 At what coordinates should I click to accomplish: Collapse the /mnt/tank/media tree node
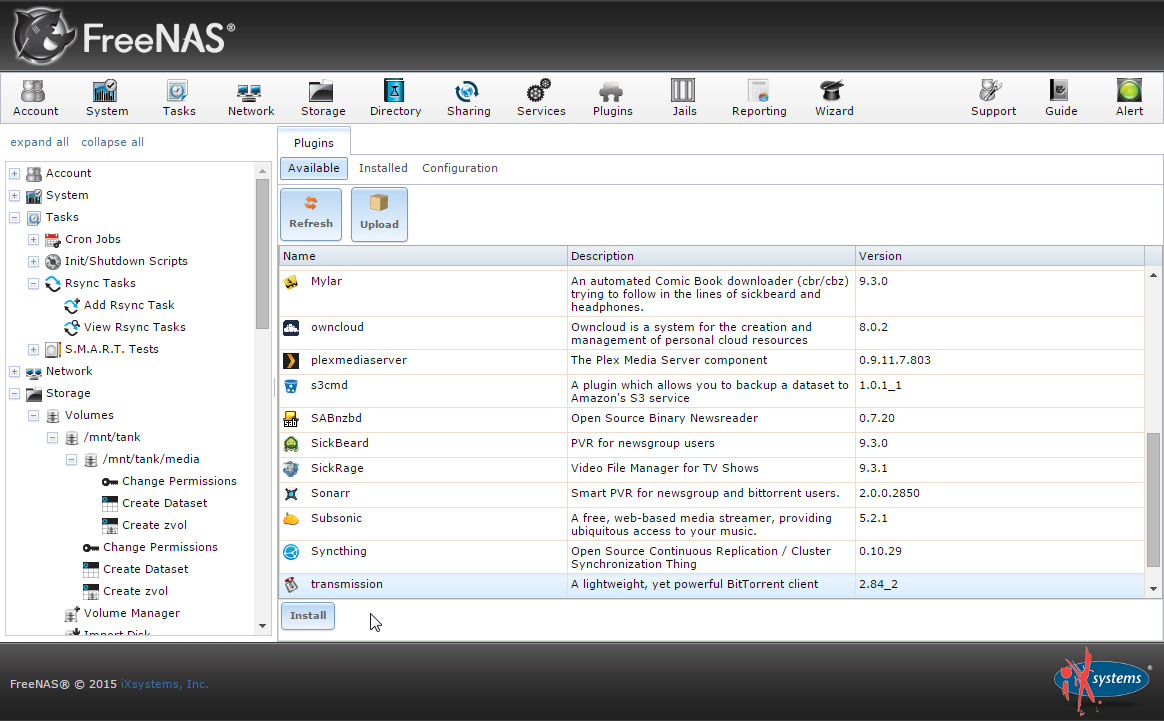pos(71,460)
